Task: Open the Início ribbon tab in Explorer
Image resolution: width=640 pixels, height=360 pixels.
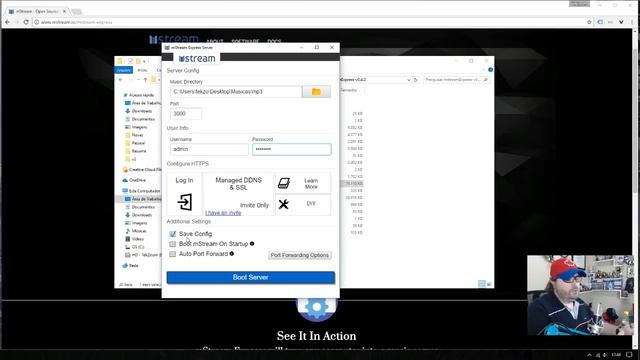Action: 142,70
